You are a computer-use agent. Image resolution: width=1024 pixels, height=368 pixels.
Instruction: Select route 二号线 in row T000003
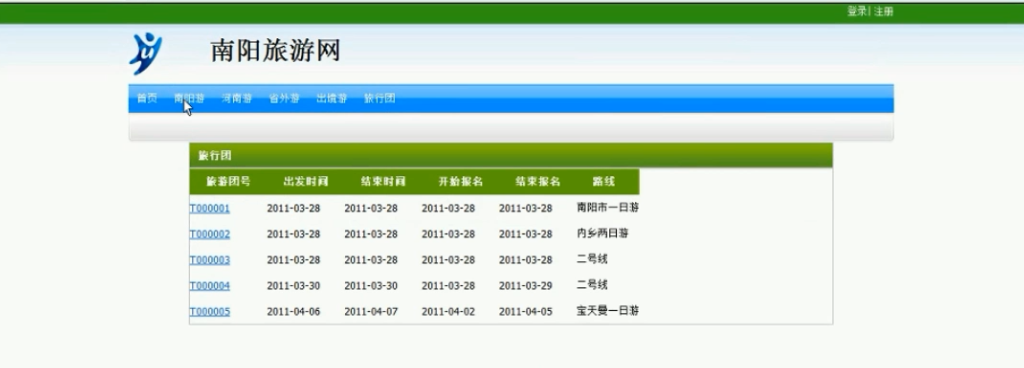tap(592, 259)
